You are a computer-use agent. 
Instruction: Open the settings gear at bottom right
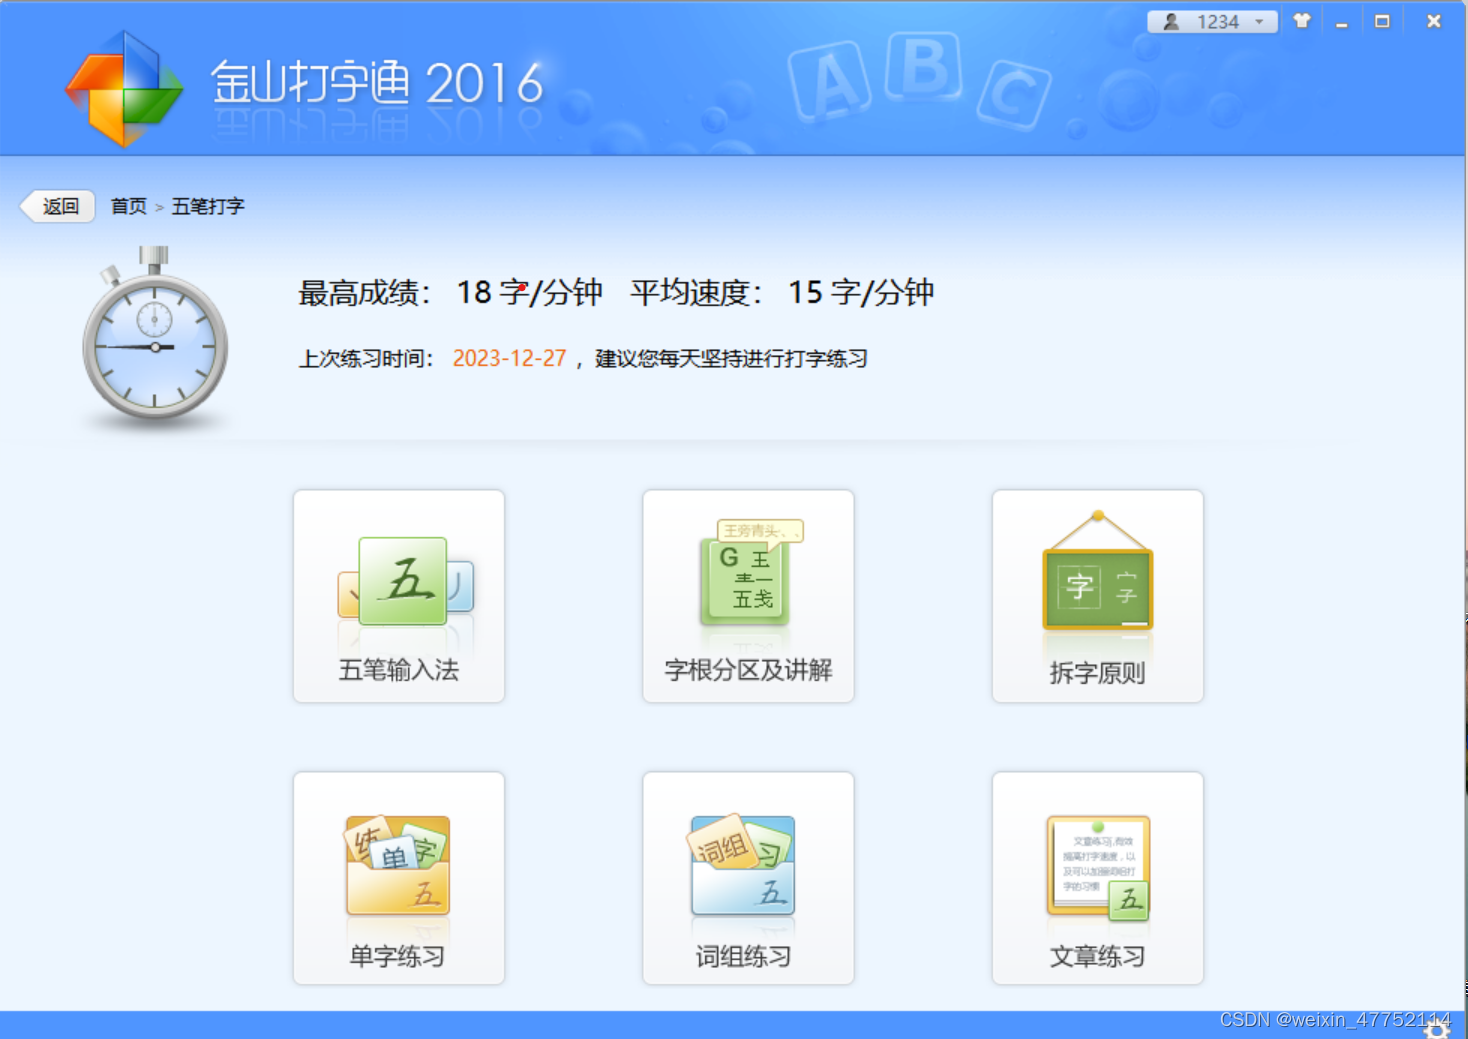coord(1438,1028)
